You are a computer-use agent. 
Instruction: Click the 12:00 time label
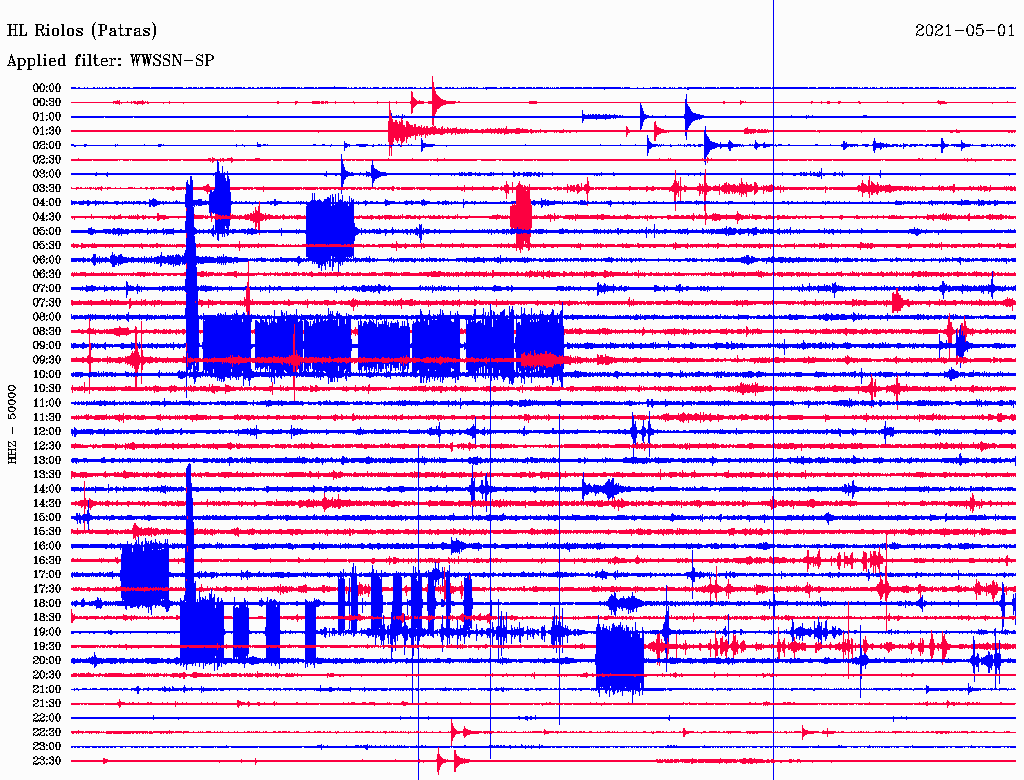click(47, 432)
